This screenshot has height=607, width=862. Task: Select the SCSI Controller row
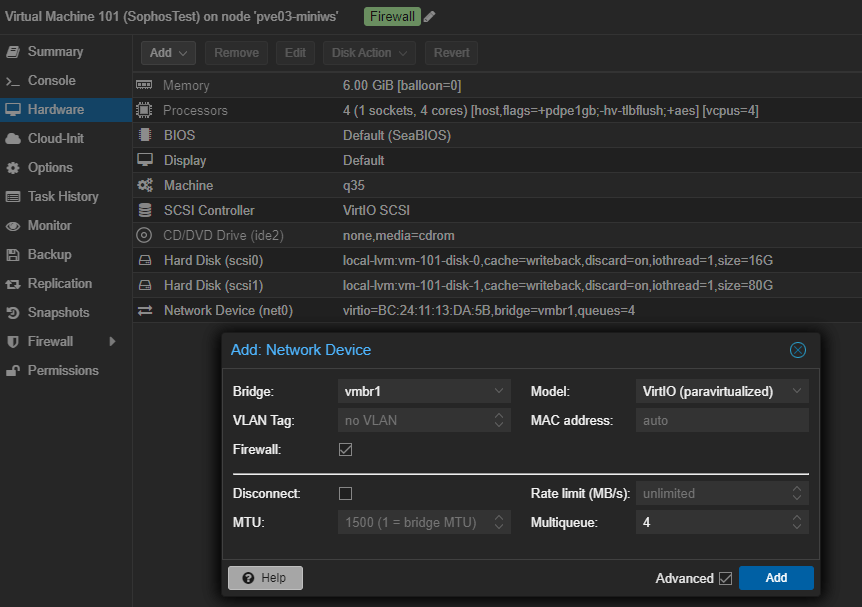coord(498,210)
